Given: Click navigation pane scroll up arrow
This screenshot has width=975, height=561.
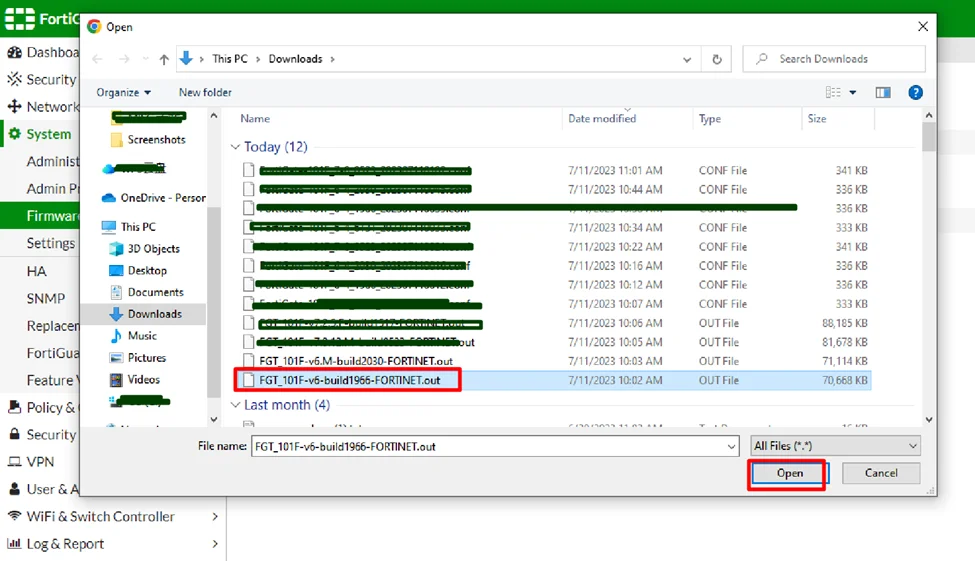Looking at the screenshot, I should (214, 116).
